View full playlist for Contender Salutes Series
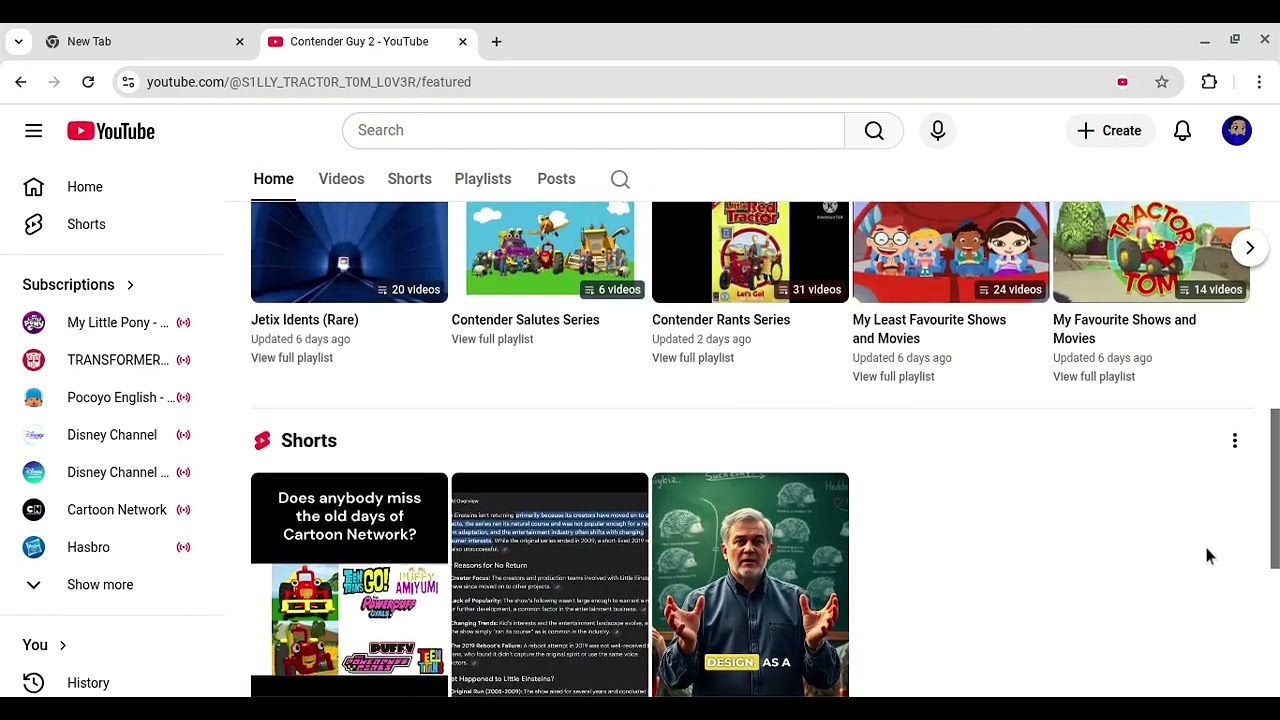The height and width of the screenshot is (720, 1280). (x=492, y=339)
